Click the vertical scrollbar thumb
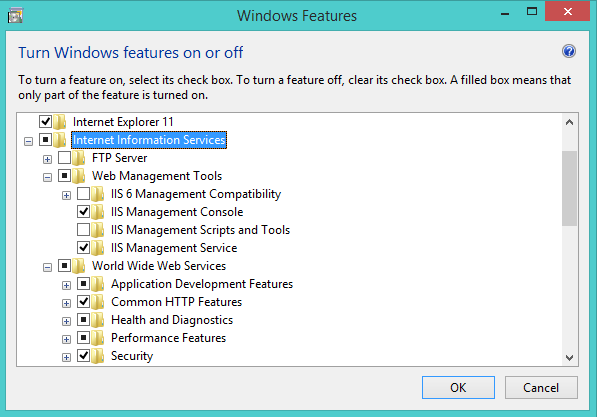597x417 pixels. tap(570, 189)
